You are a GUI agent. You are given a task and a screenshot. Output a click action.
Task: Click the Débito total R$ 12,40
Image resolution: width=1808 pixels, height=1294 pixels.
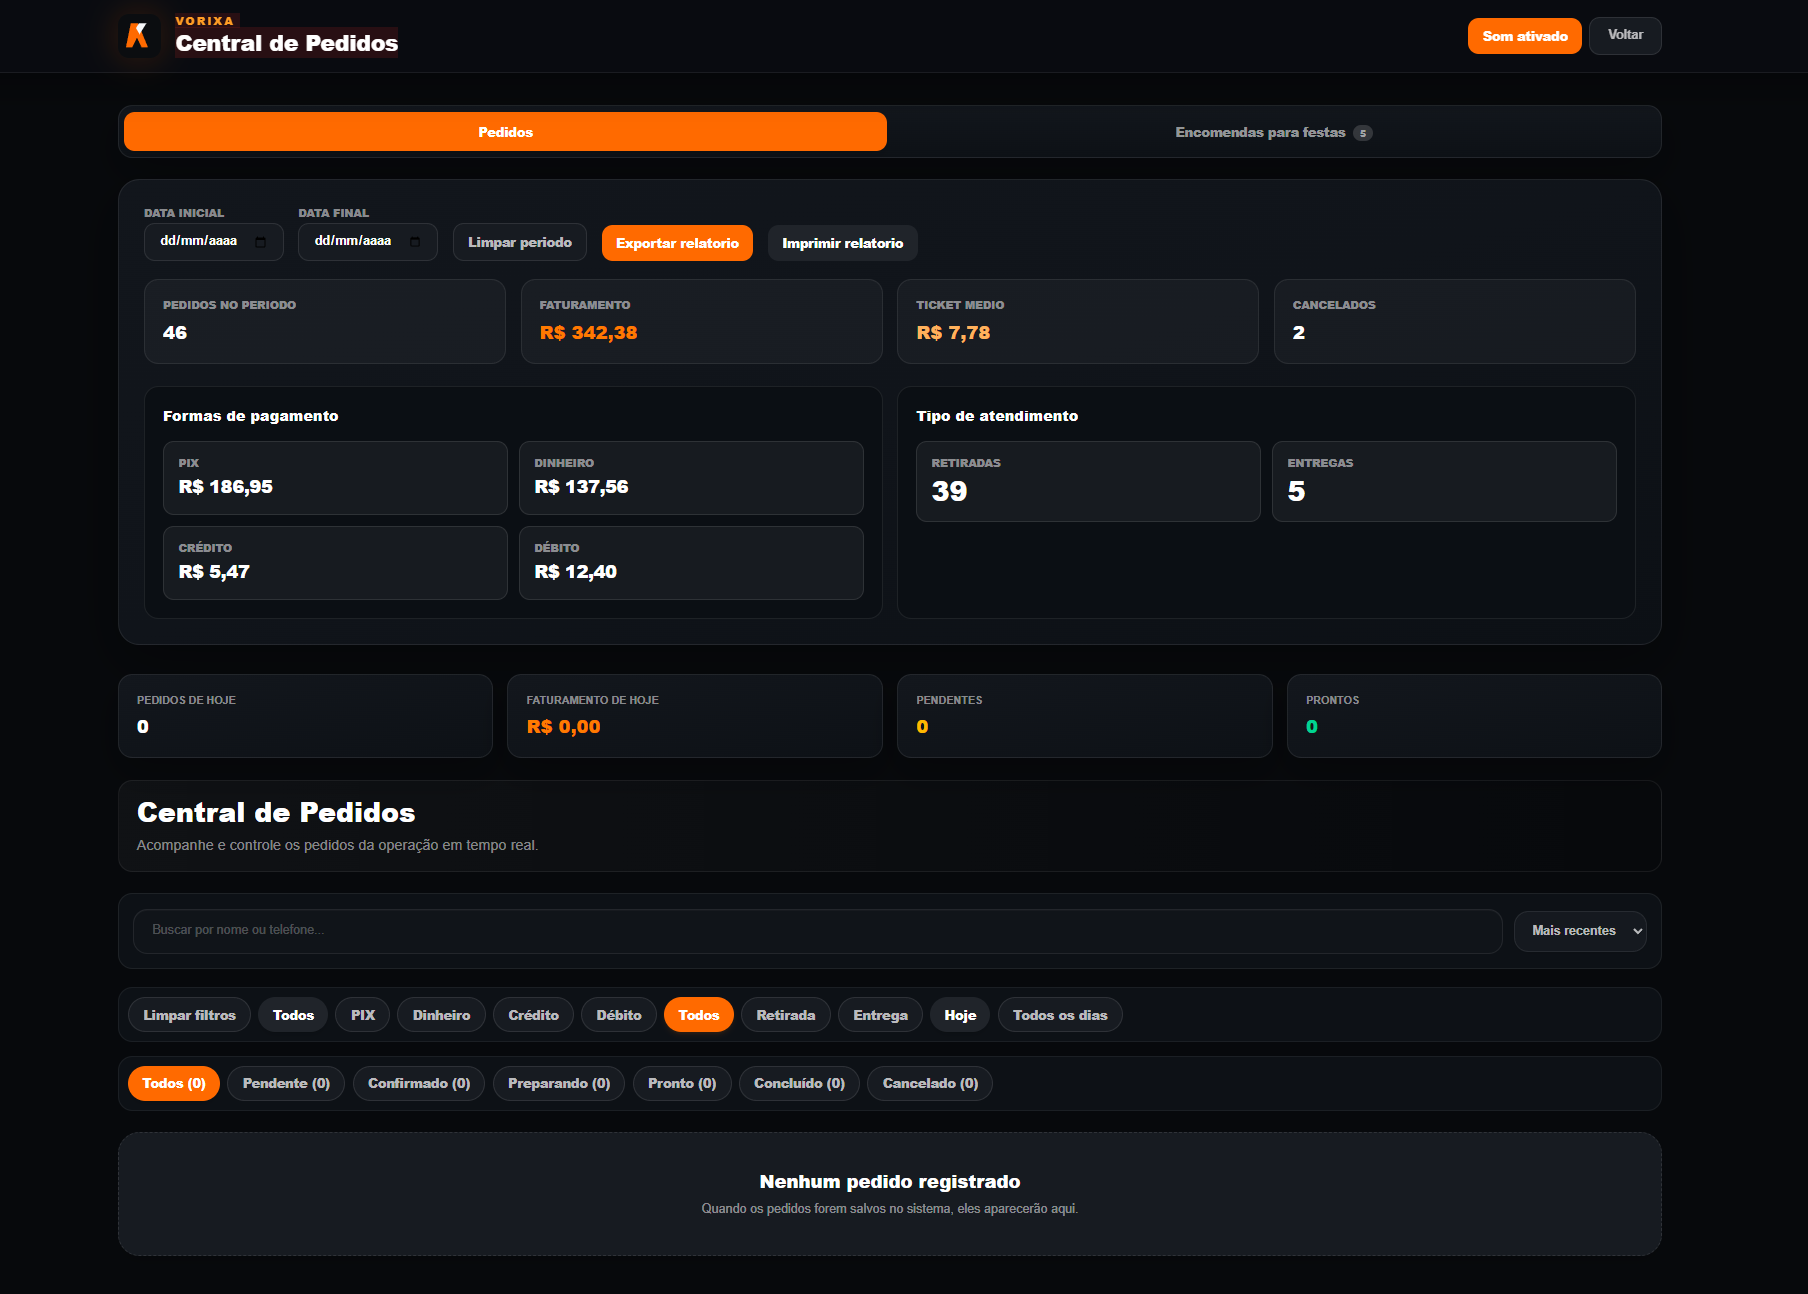[x=575, y=572]
